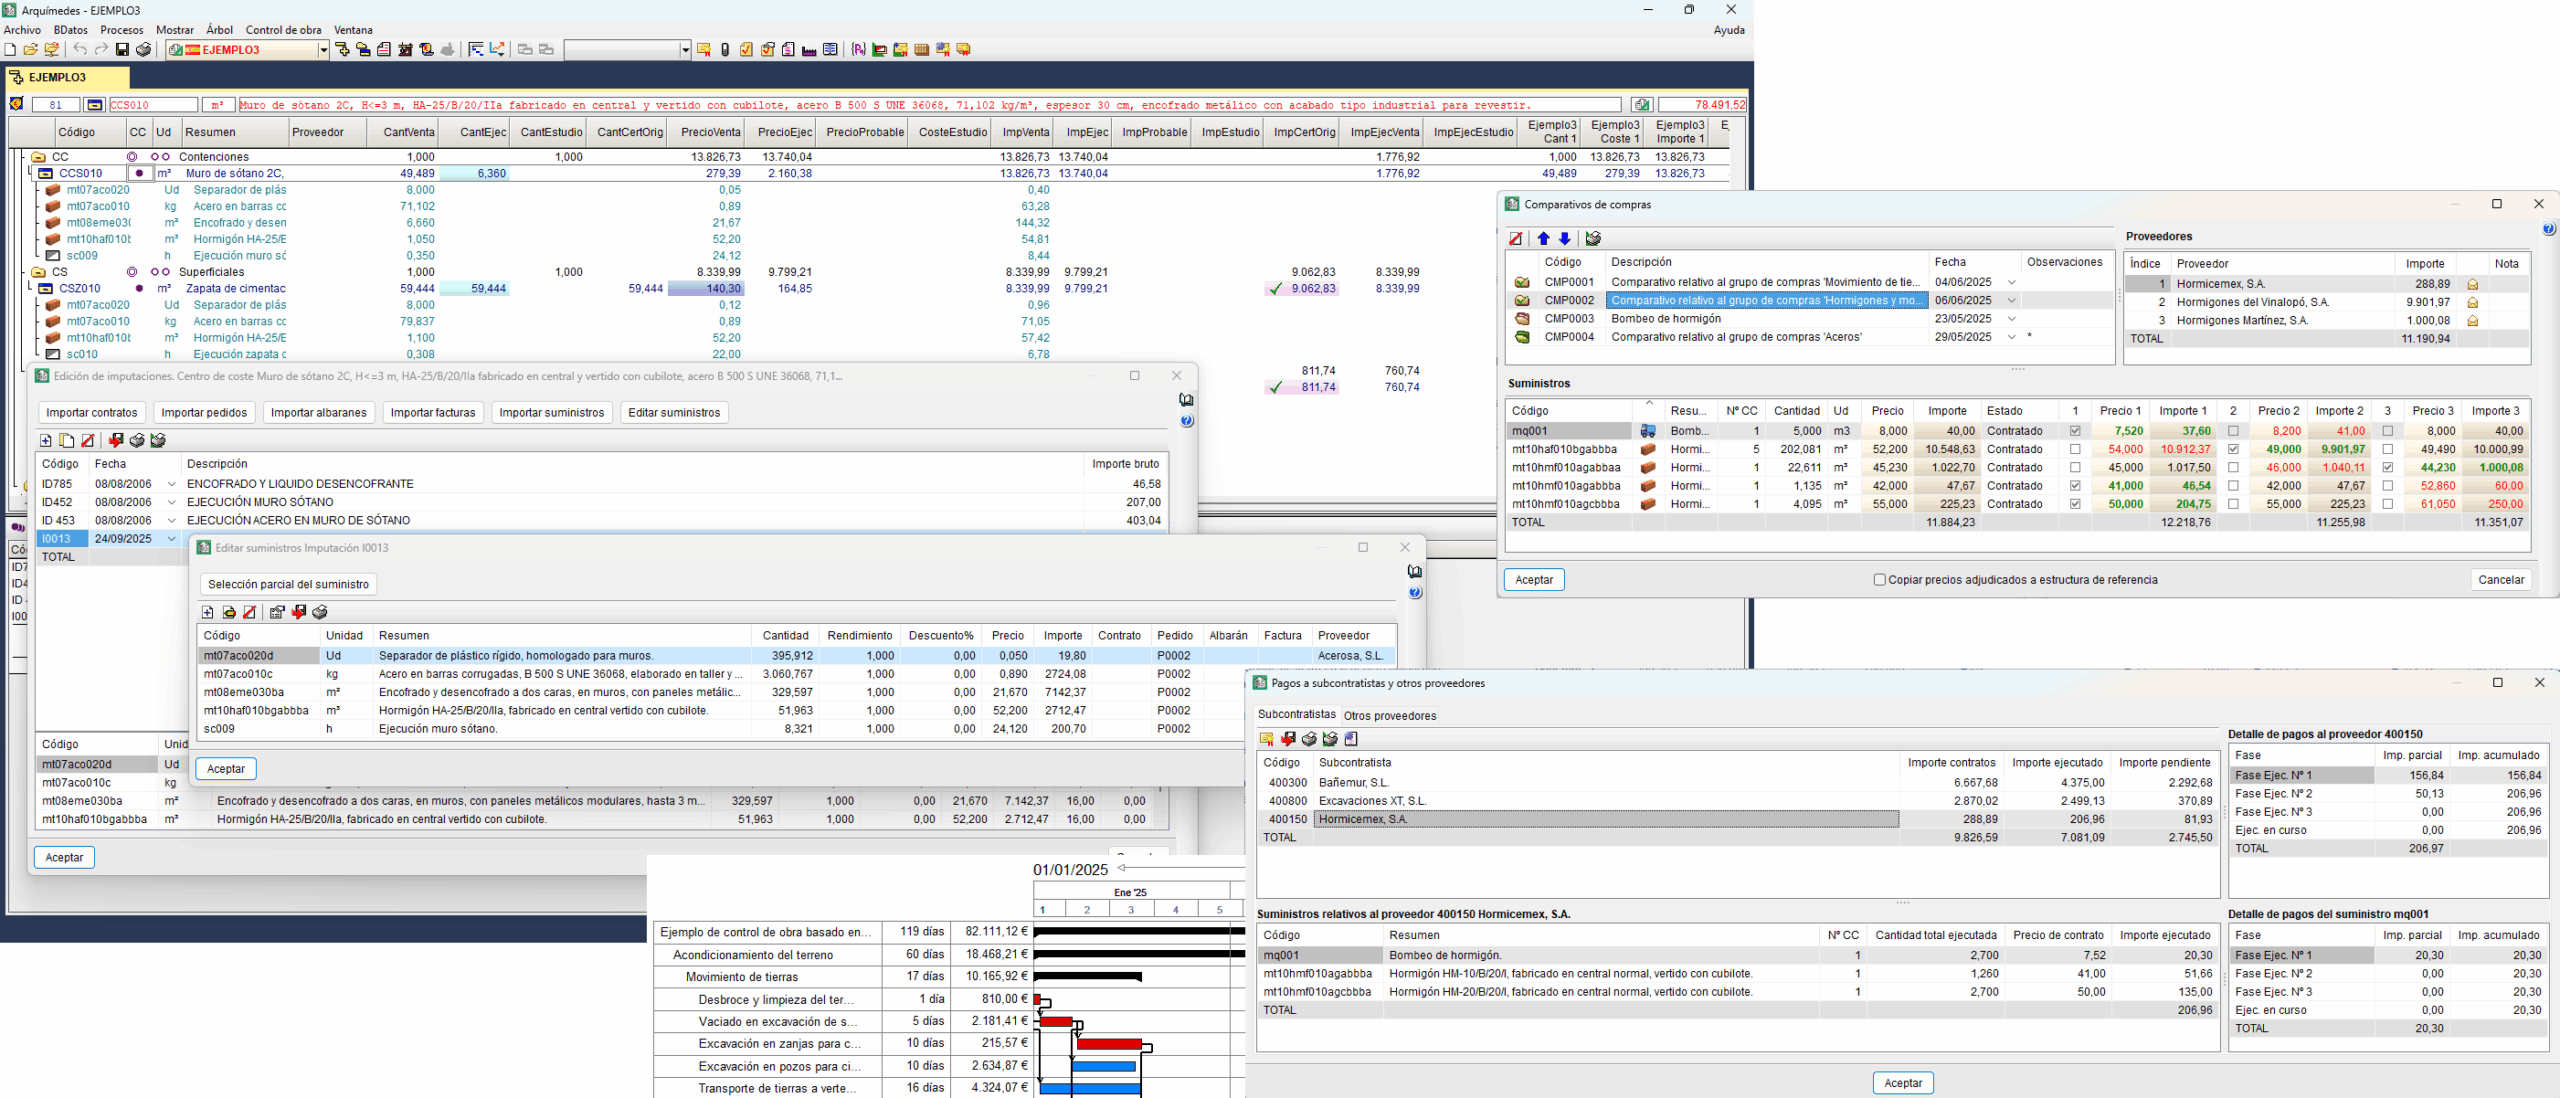Click the delete comparativo icon in Comparativos toolbar
Image resolution: width=2560 pixels, height=1098 pixels.
(x=1517, y=238)
